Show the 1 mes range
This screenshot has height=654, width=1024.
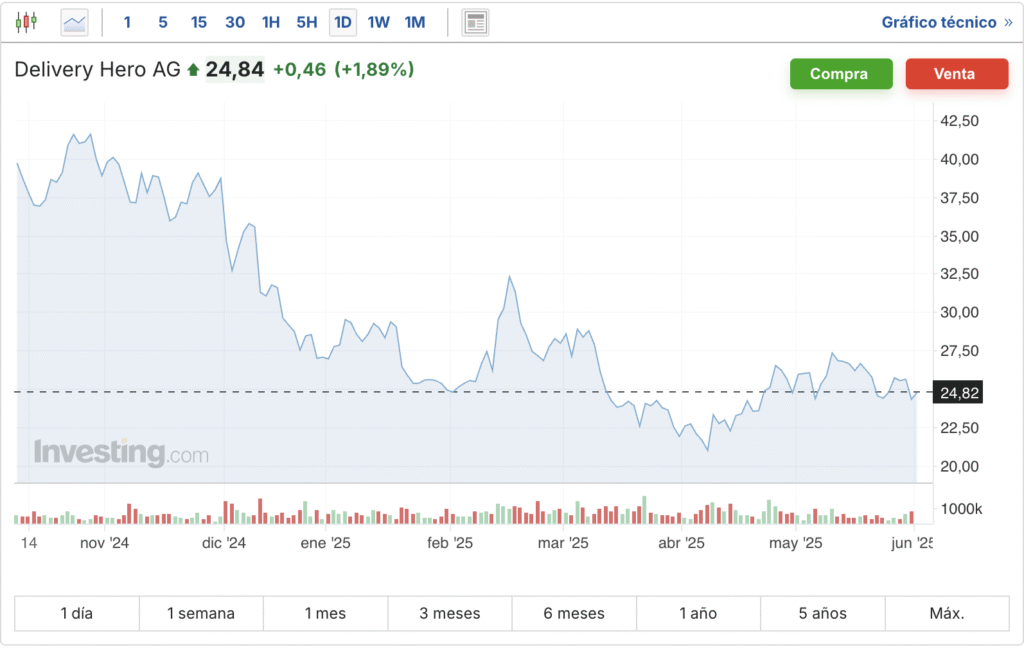[x=325, y=613]
